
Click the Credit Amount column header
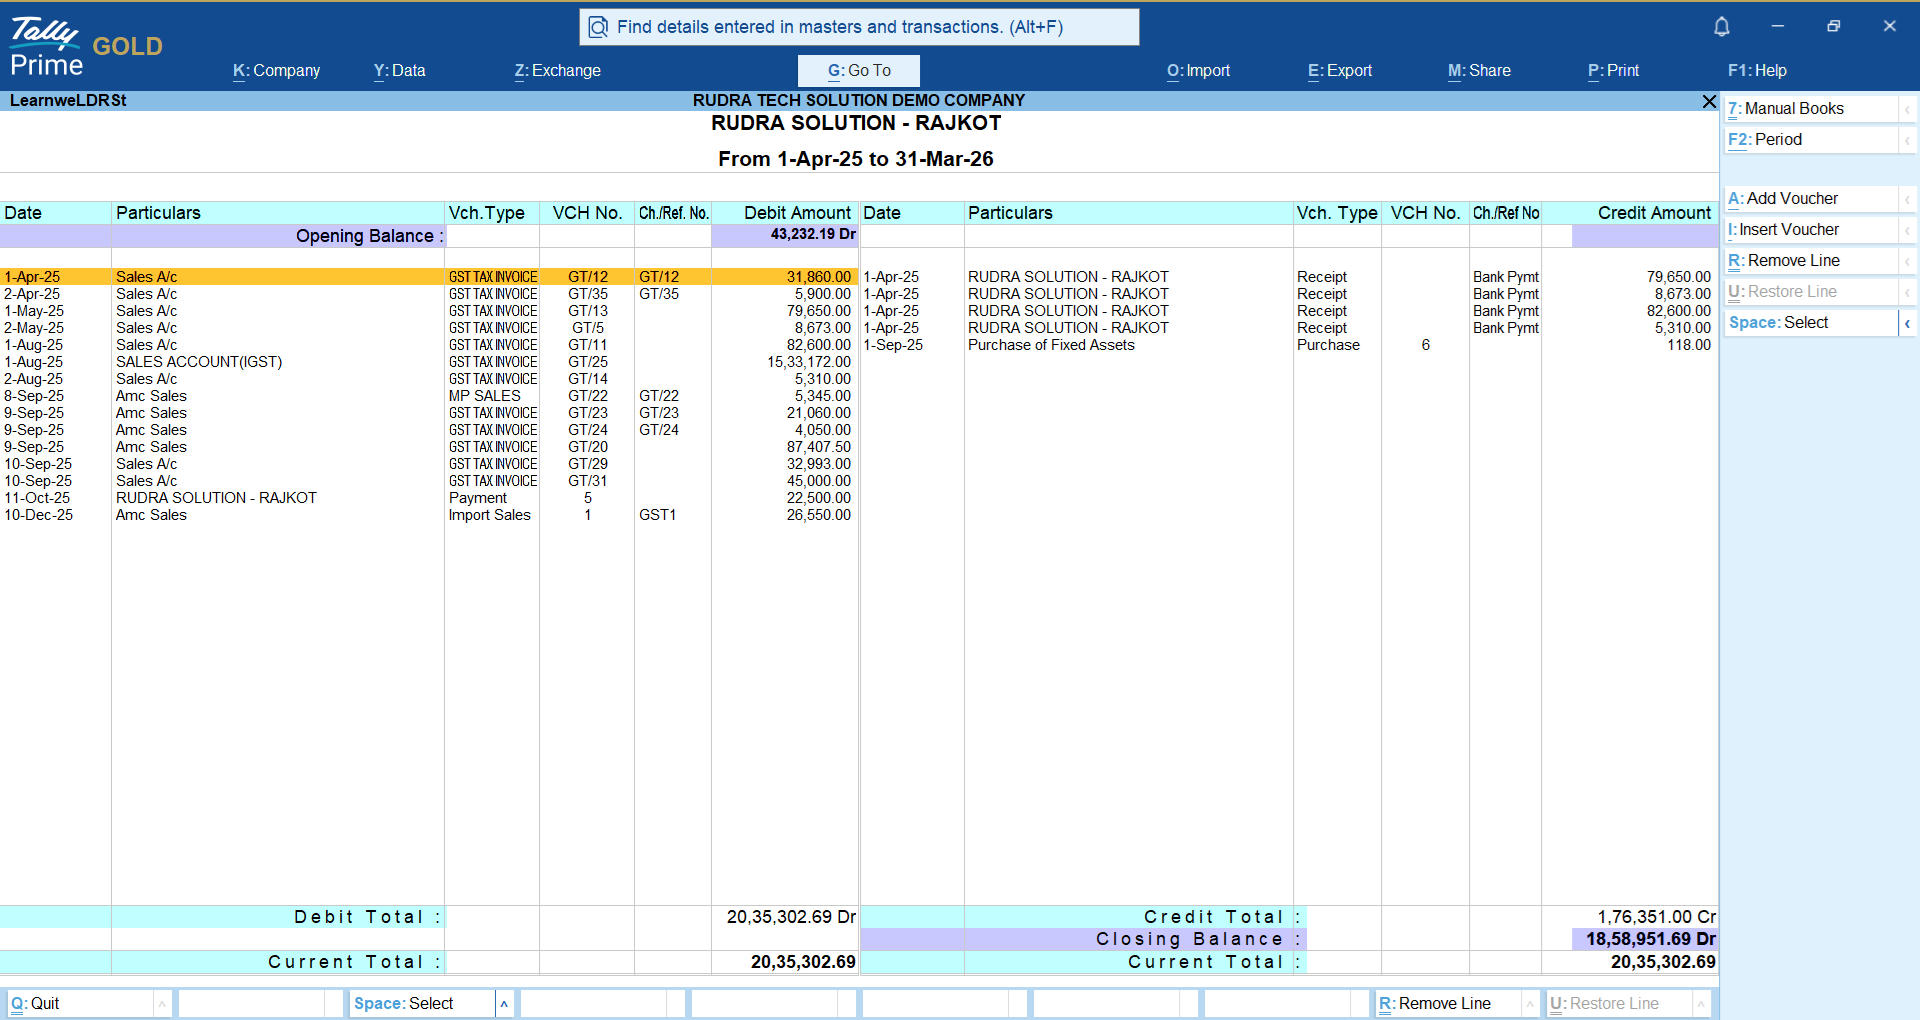(1654, 213)
